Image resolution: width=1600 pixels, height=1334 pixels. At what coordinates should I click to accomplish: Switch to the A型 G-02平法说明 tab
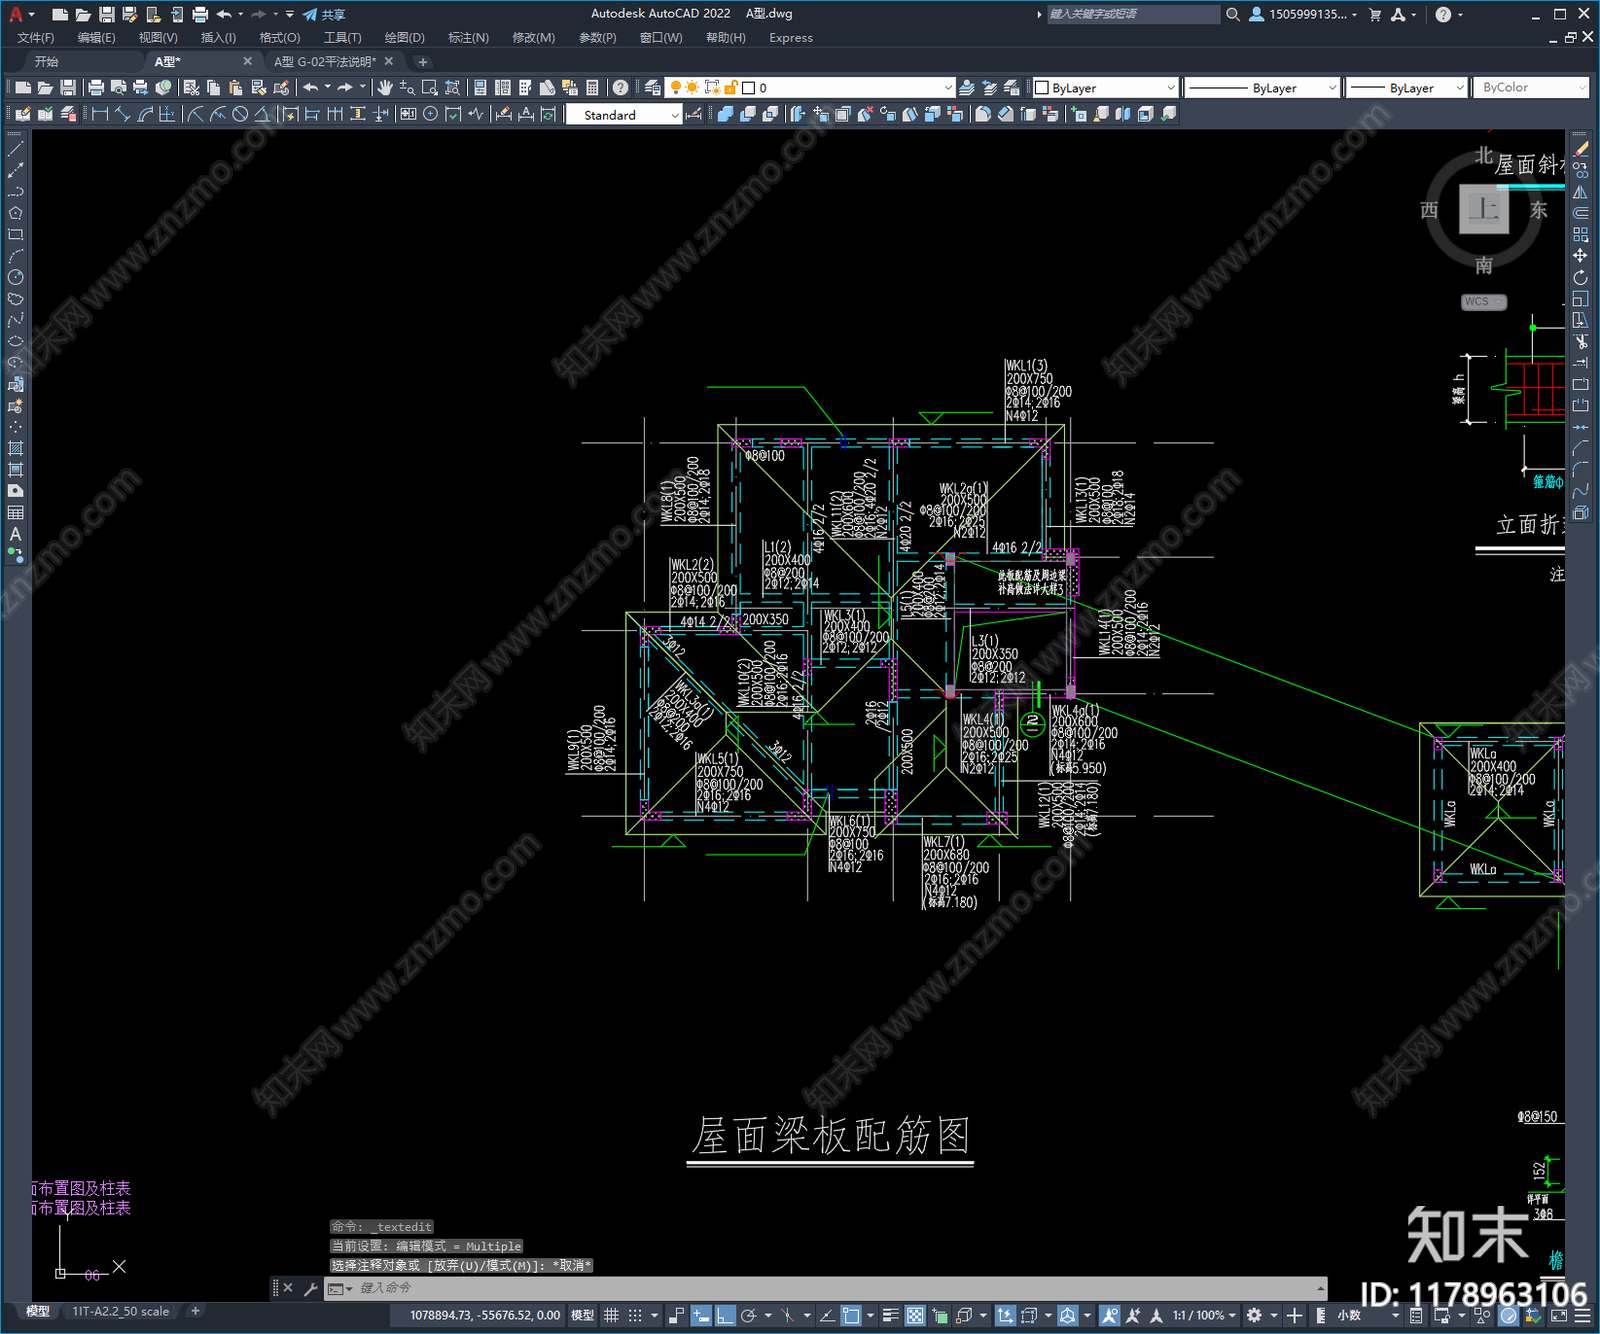(x=325, y=62)
